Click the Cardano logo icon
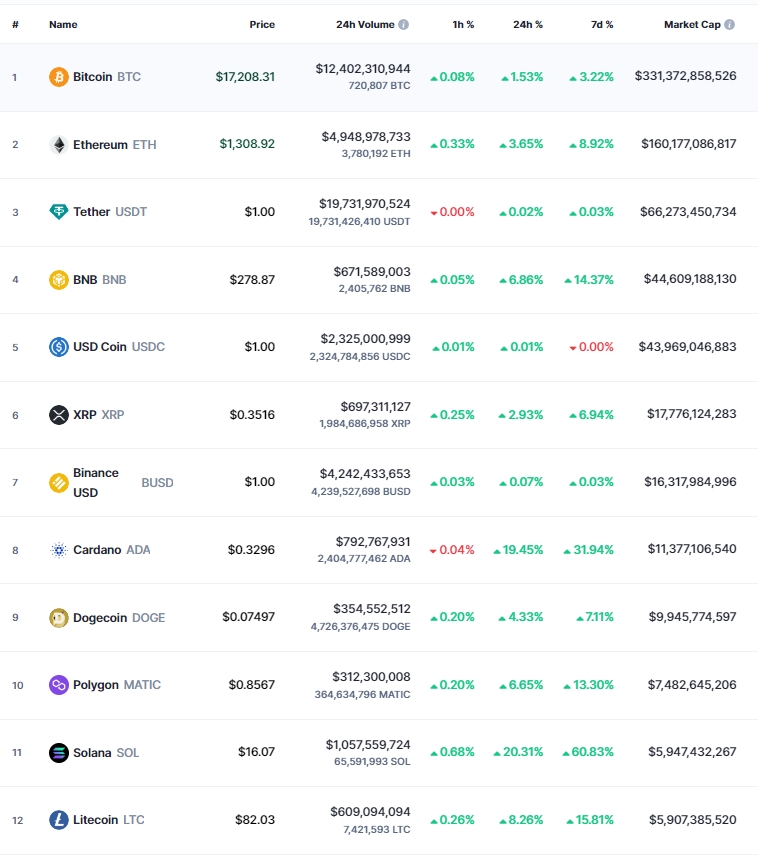Viewport: 758px width, 860px height. (59, 550)
